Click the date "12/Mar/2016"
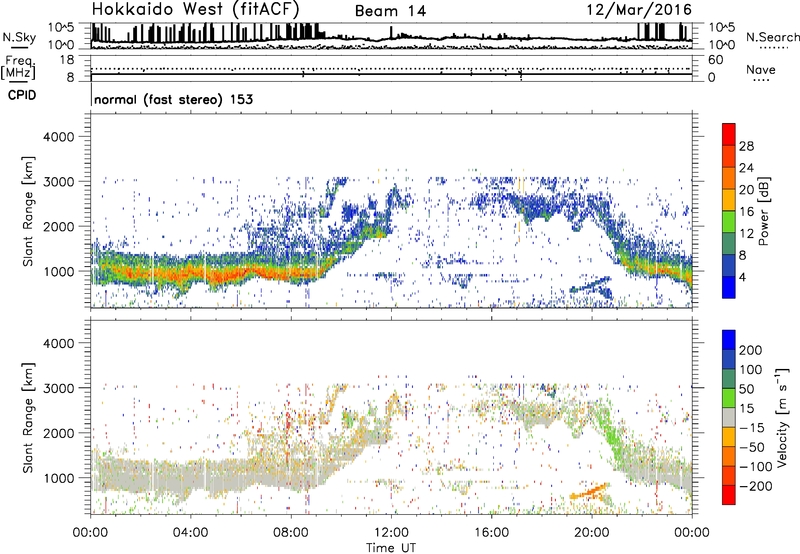 coord(639,10)
